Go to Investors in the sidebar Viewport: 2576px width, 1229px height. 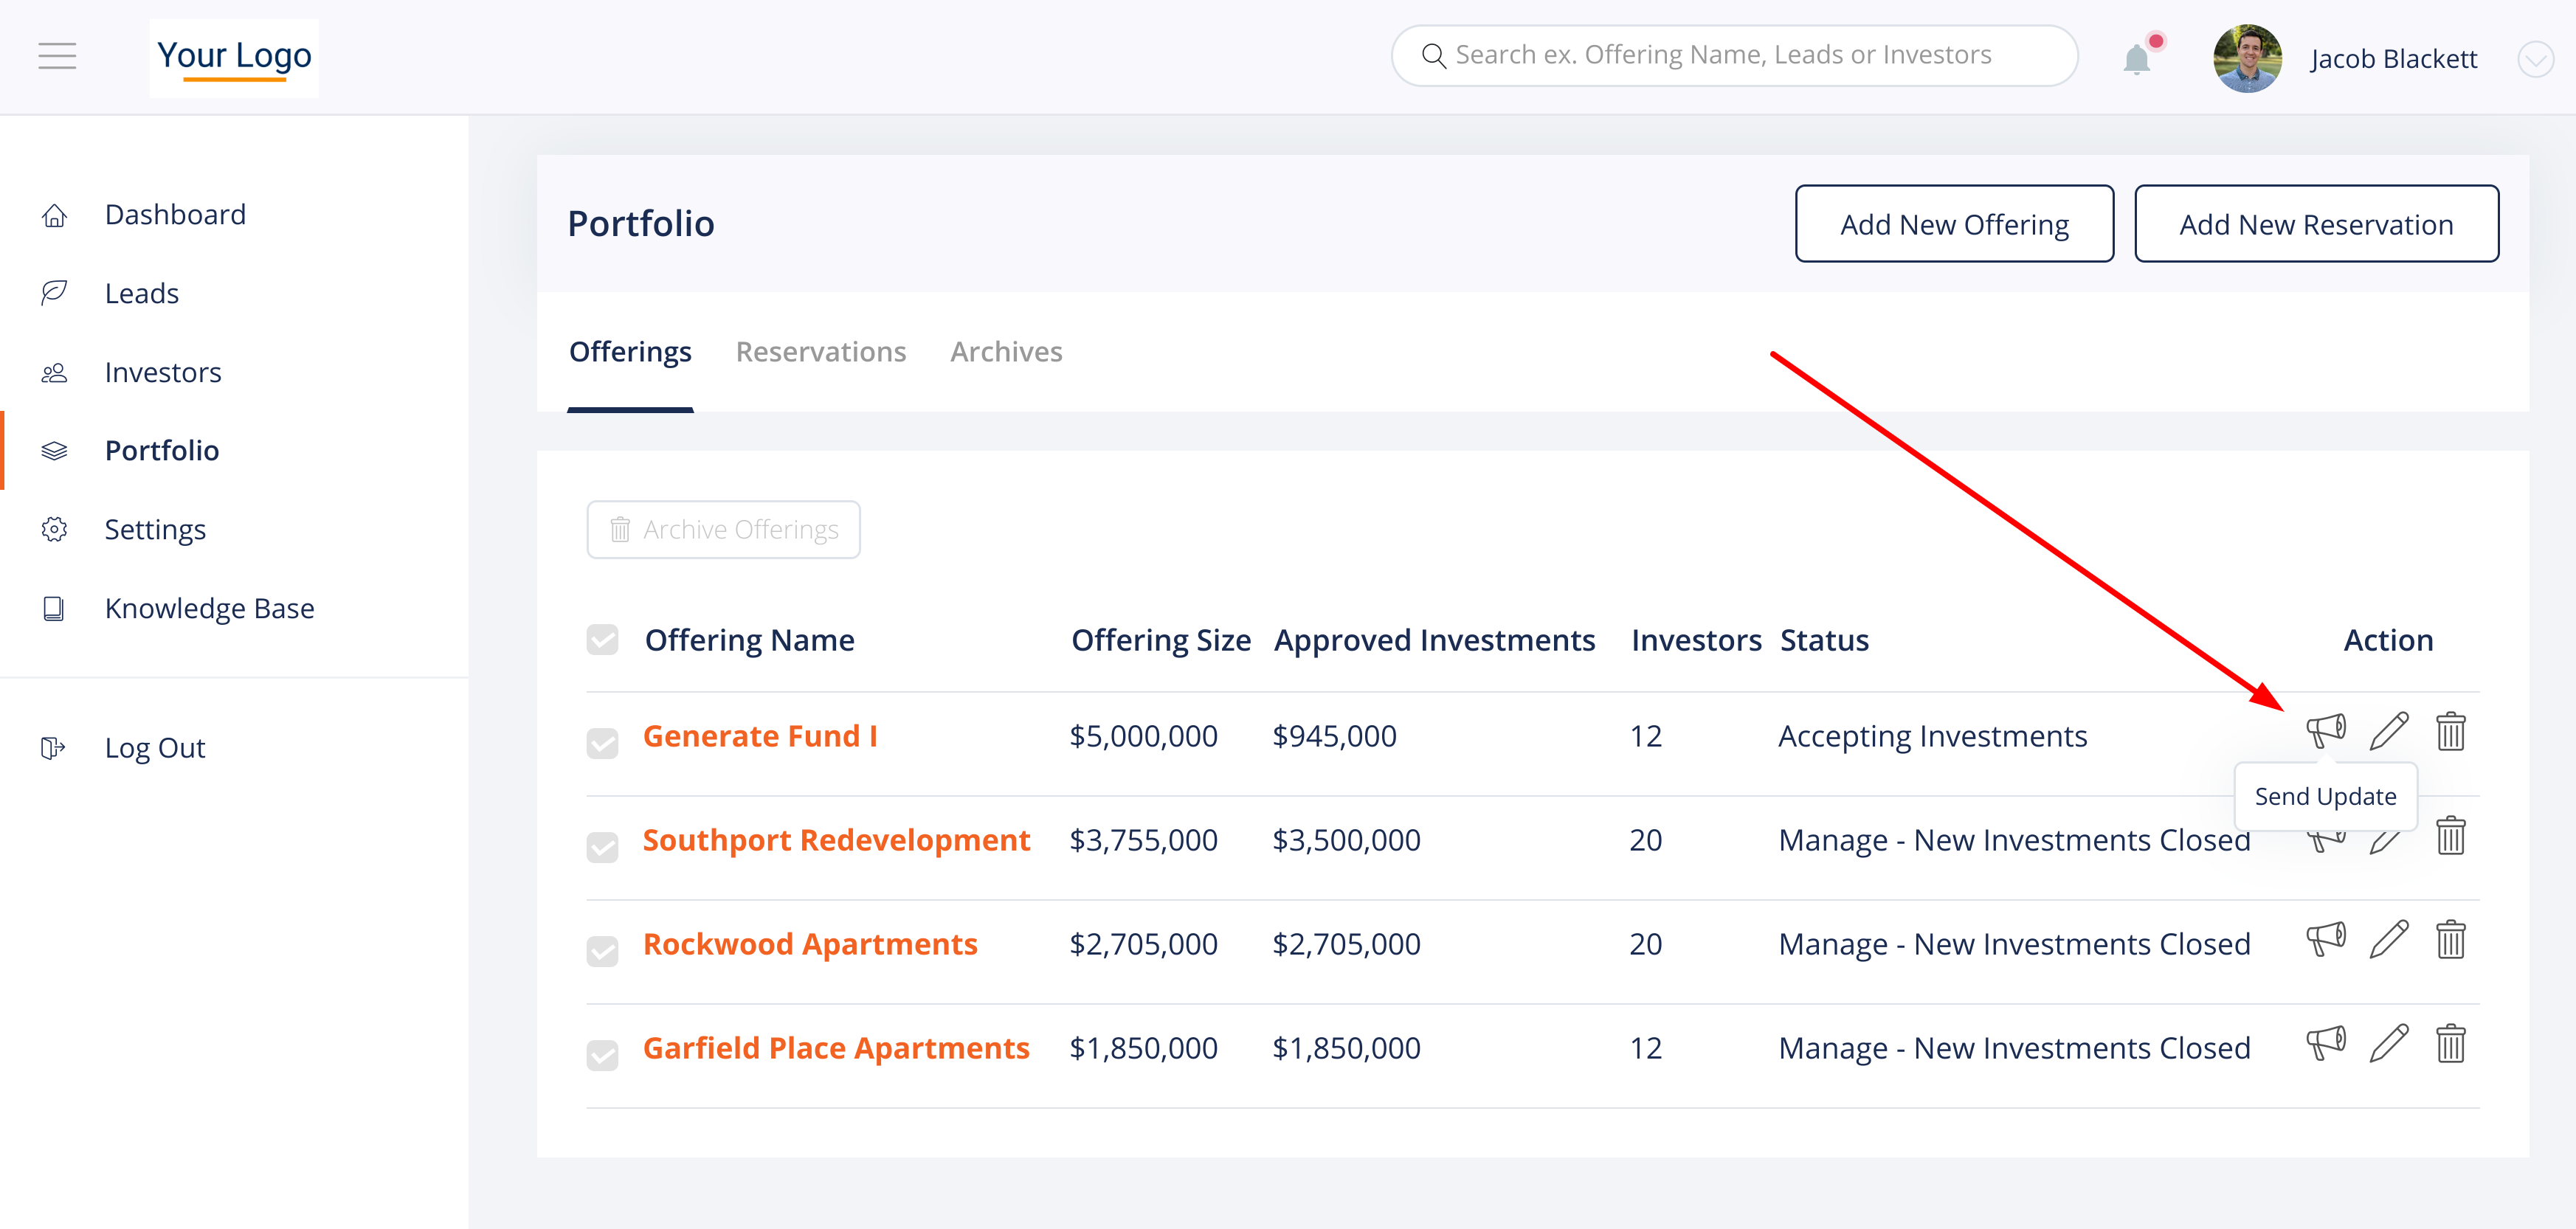(x=162, y=372)
